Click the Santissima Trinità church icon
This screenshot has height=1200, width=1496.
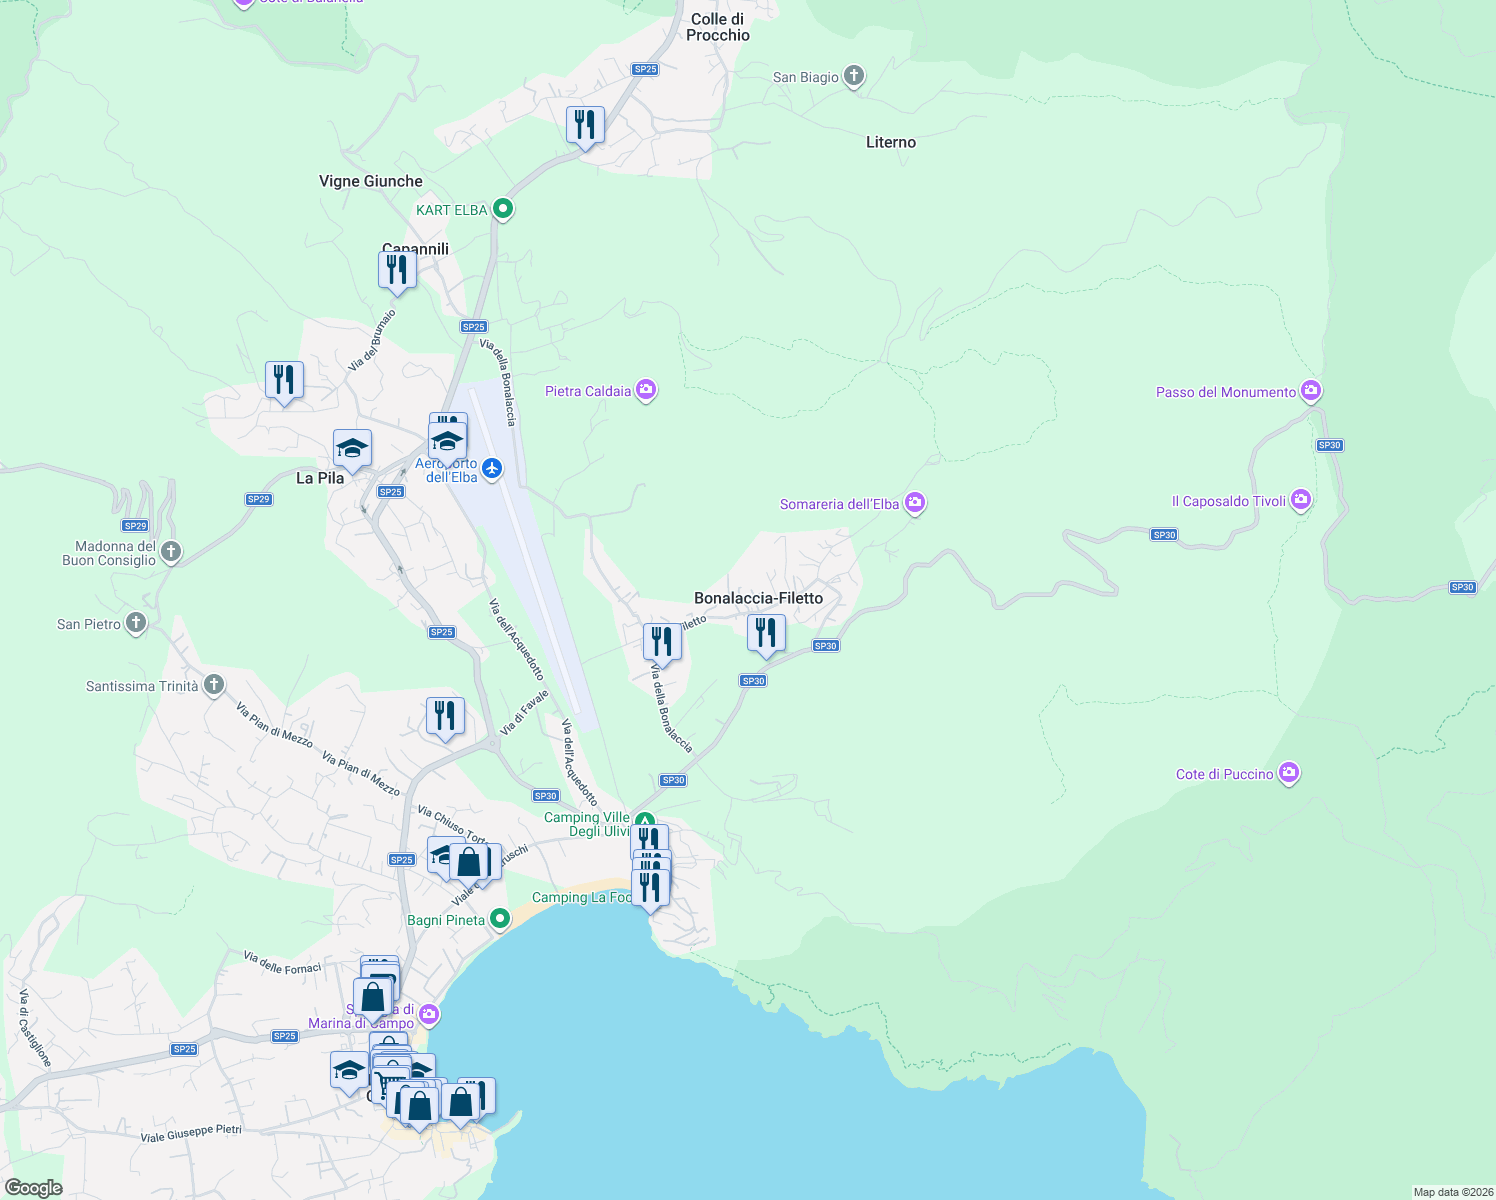coord(214,685)
